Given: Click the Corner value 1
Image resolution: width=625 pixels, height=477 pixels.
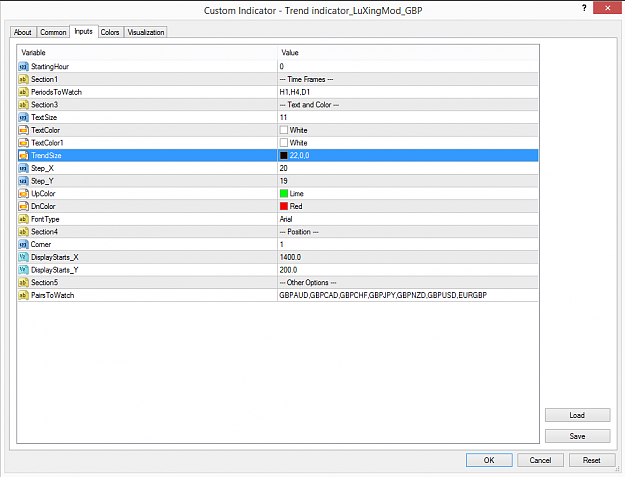Looking at the screenshot, I should [x=281, y=244].
